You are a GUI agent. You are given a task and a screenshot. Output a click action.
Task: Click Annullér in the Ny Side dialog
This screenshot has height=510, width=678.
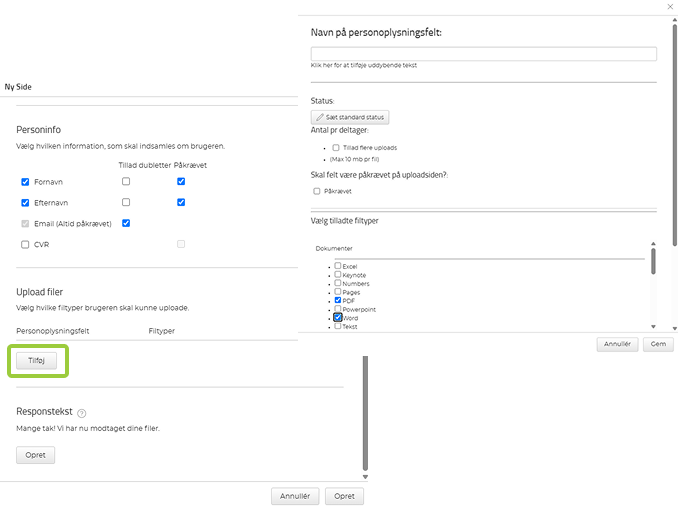pos(296,495)
